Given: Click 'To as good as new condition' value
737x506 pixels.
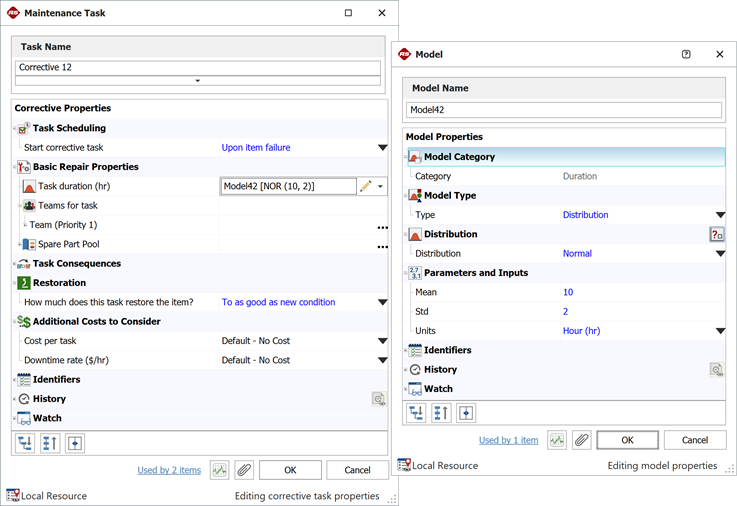Looking at the screenshot, I should (x=278, y=302).
